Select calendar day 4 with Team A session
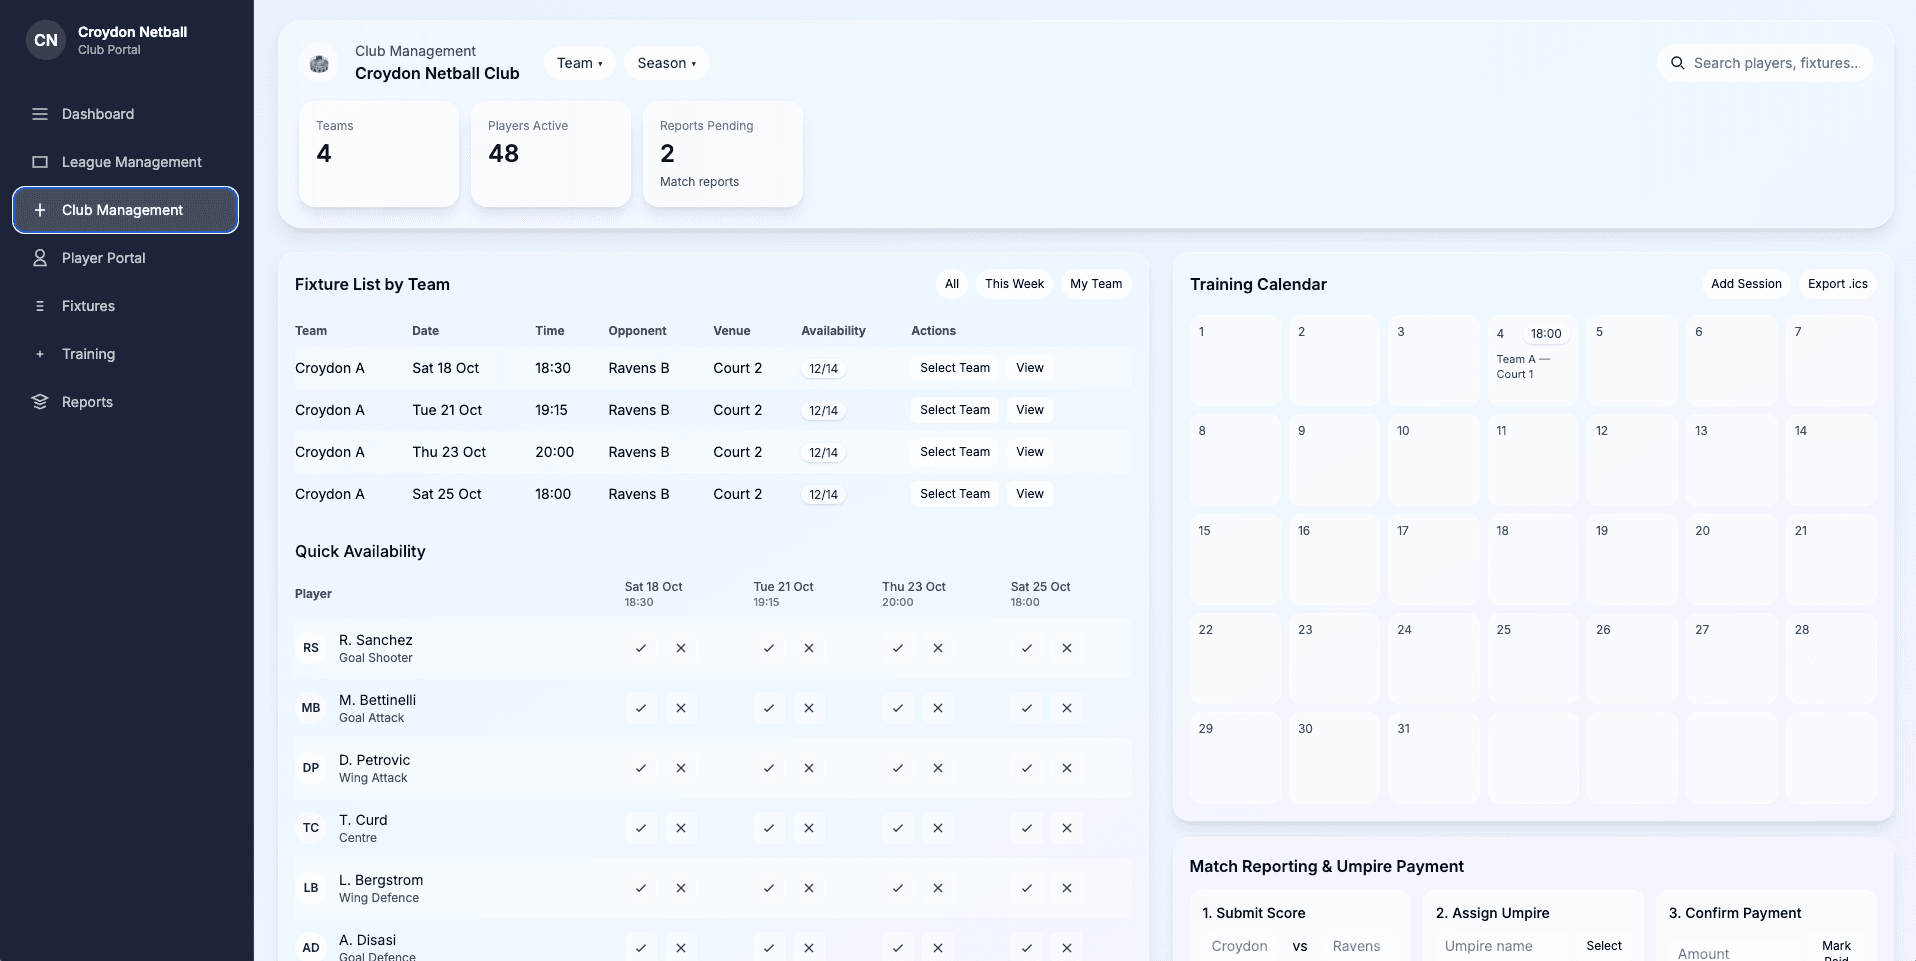Image resolution: width=1916 pixels, height=961 pixels. [1532, 360]
